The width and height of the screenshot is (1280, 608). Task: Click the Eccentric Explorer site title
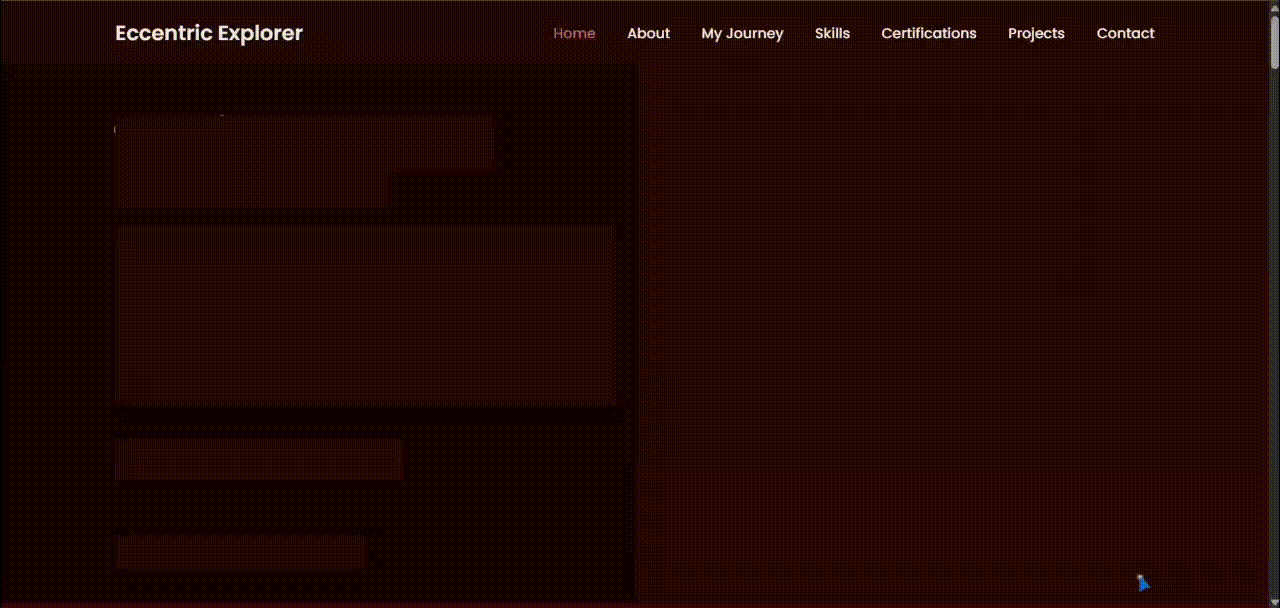pyautogui.click(x=209, y=33)
